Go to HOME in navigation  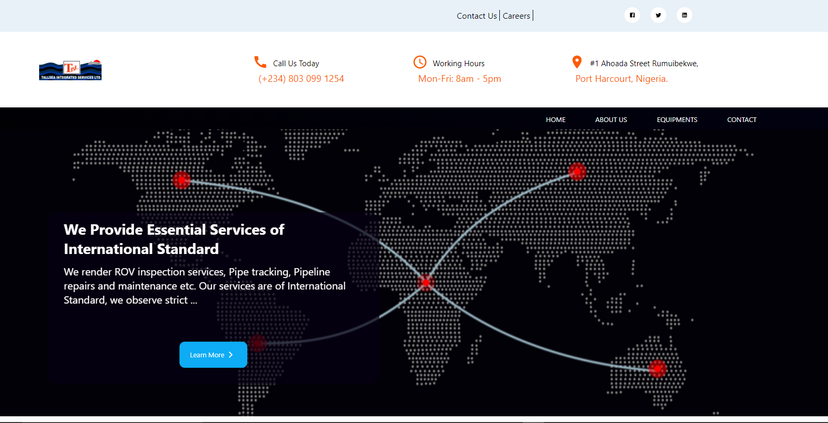click(556, 120)
